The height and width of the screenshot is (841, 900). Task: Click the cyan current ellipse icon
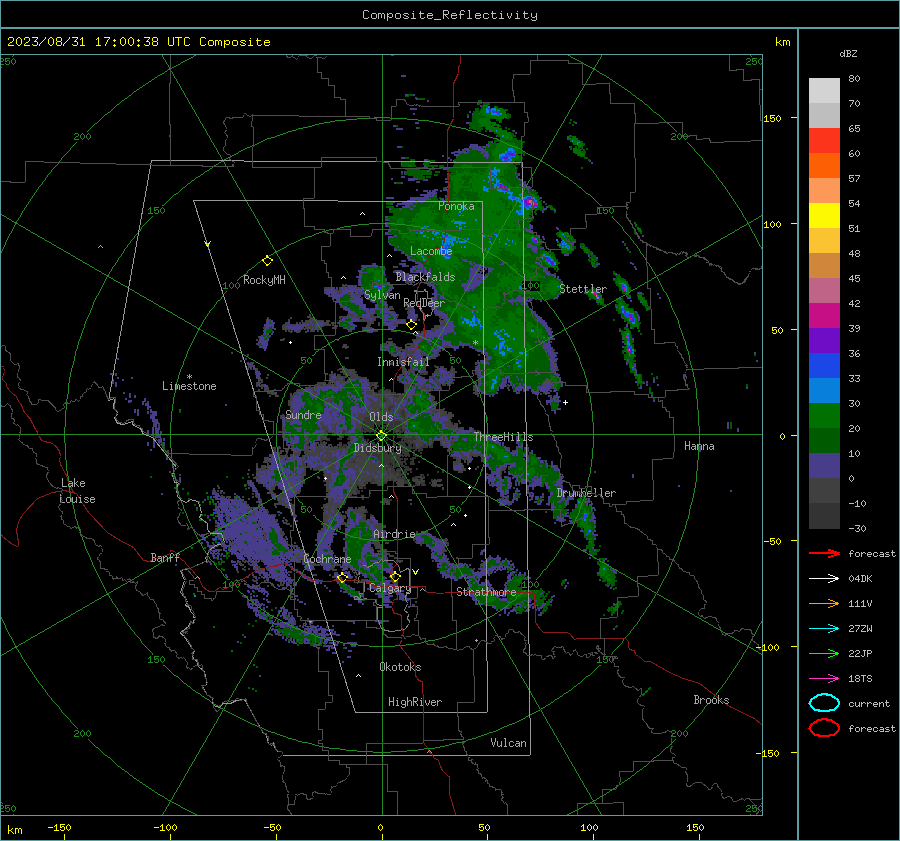click(824, 703)
